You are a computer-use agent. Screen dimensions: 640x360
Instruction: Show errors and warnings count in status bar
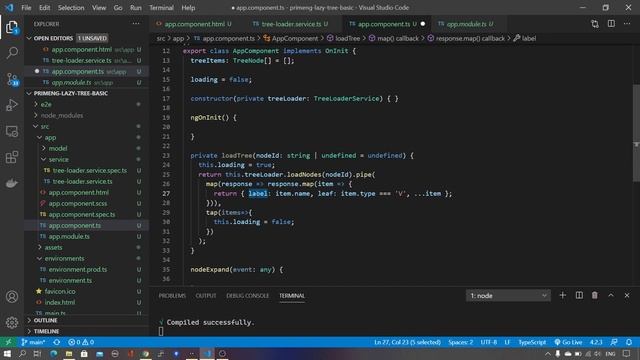(x=81, y=342)
